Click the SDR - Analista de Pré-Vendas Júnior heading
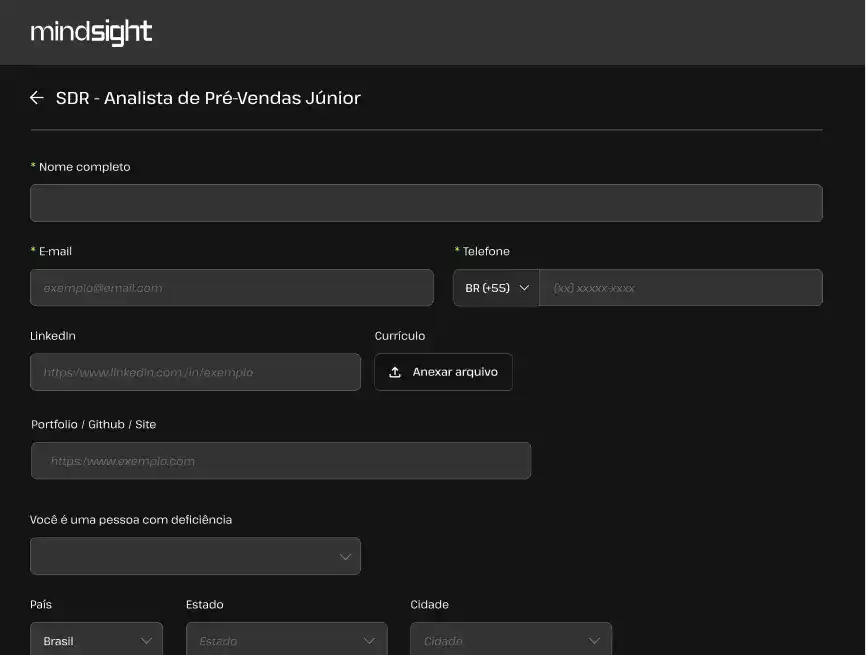The height and width of the screenshot is (655, 866). [208, 98]
